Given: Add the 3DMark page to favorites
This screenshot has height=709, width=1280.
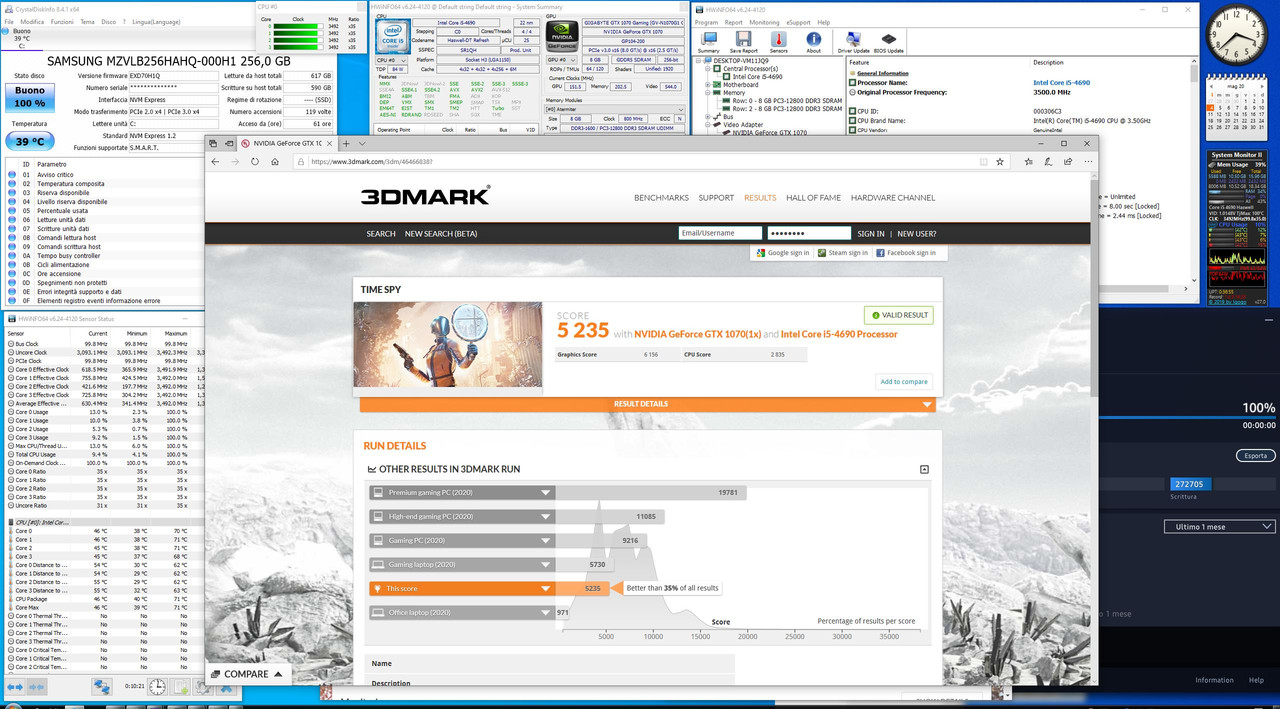Looking at the screenshot, I should pyautogui.click(x=999, y=161).
